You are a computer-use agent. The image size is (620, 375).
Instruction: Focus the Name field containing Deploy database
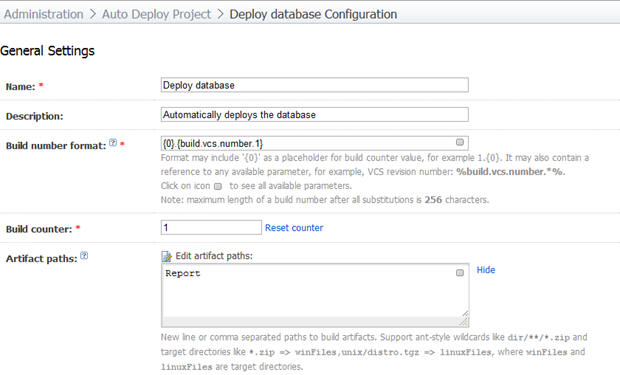(x=315, y=85)
